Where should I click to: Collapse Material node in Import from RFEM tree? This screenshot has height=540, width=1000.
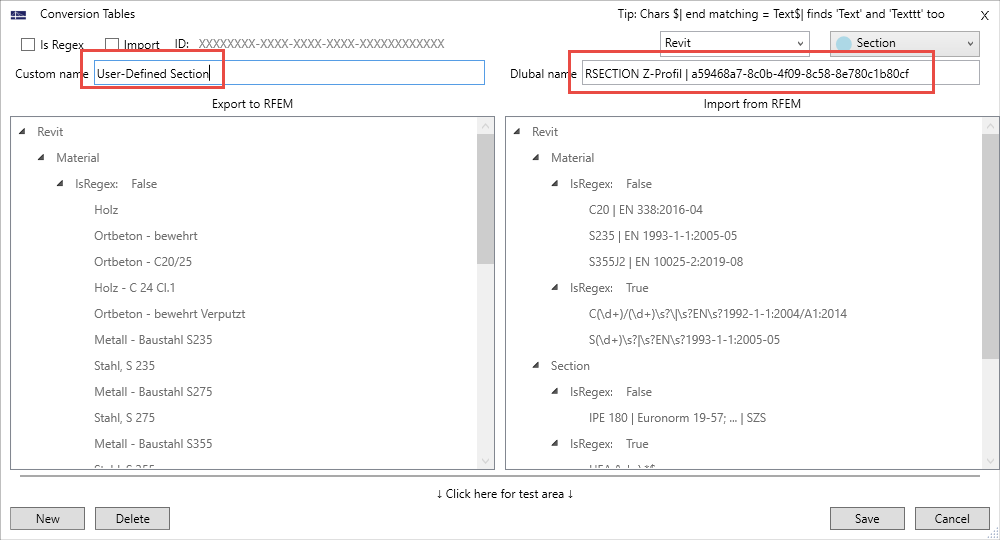point(536,157)
